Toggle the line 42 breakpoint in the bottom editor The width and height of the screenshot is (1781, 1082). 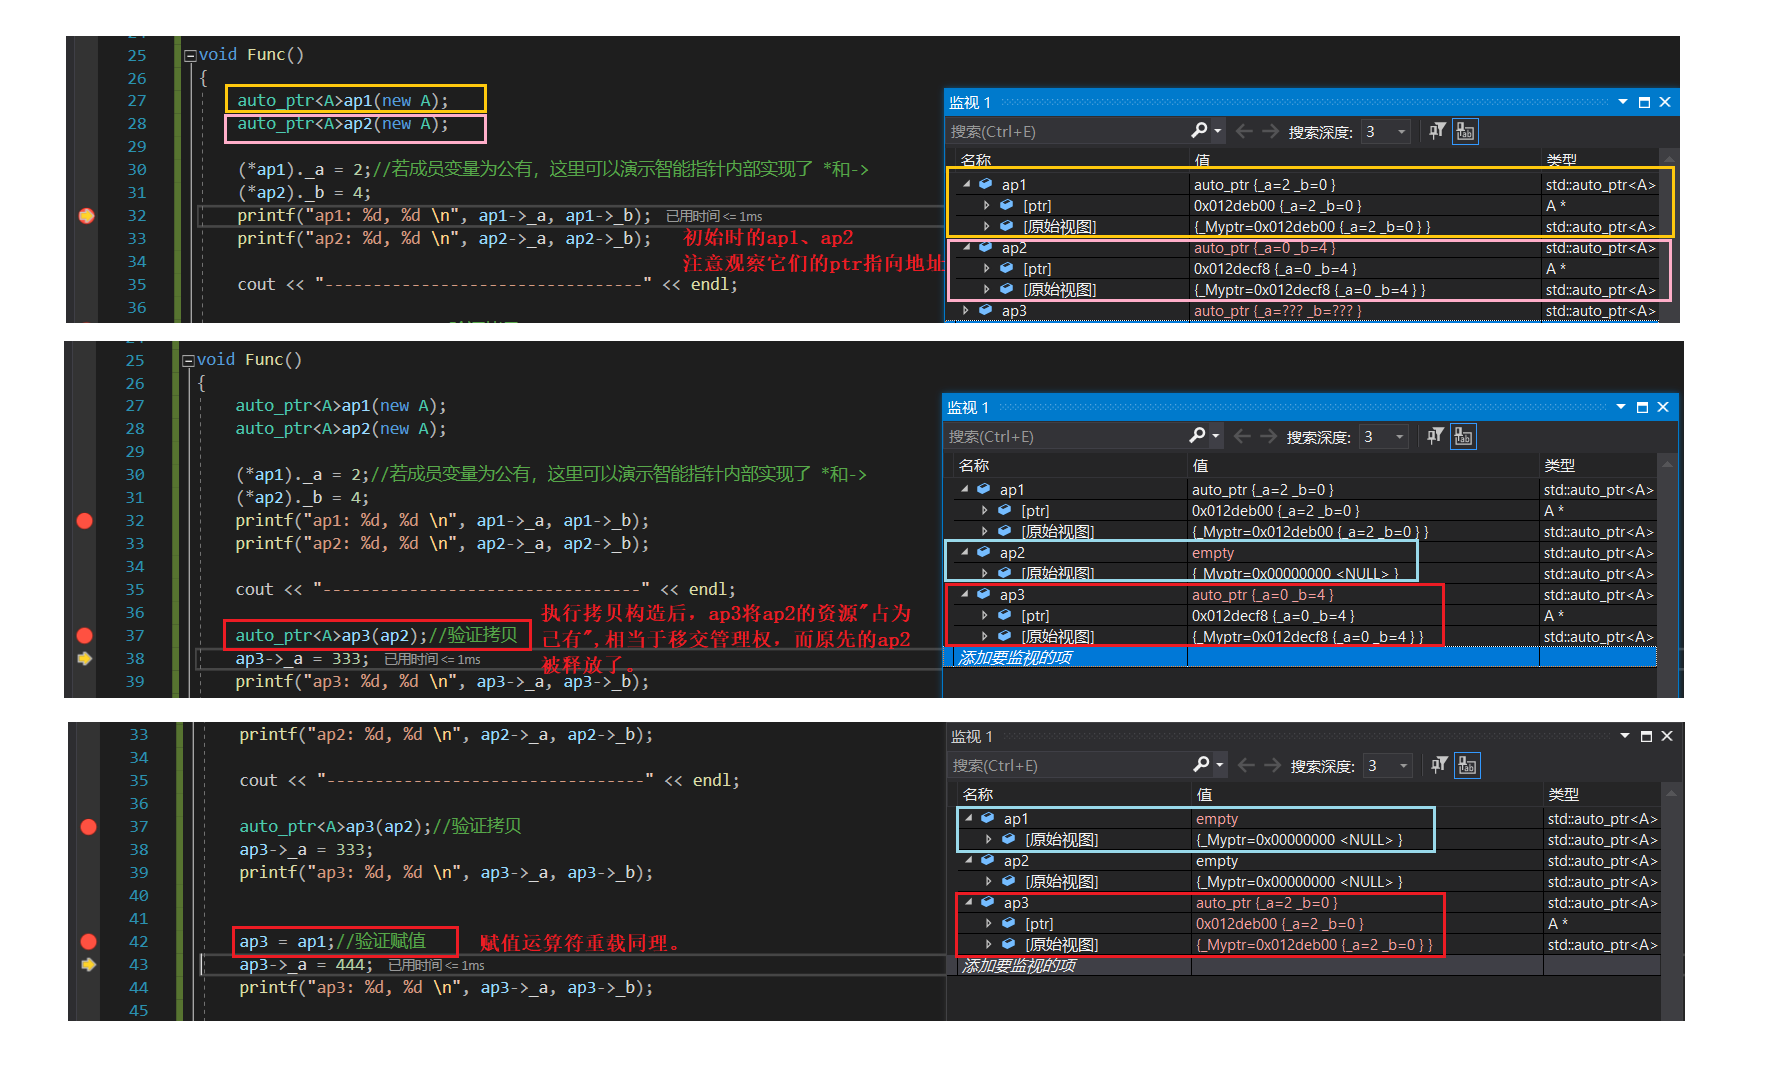point(88,941)
